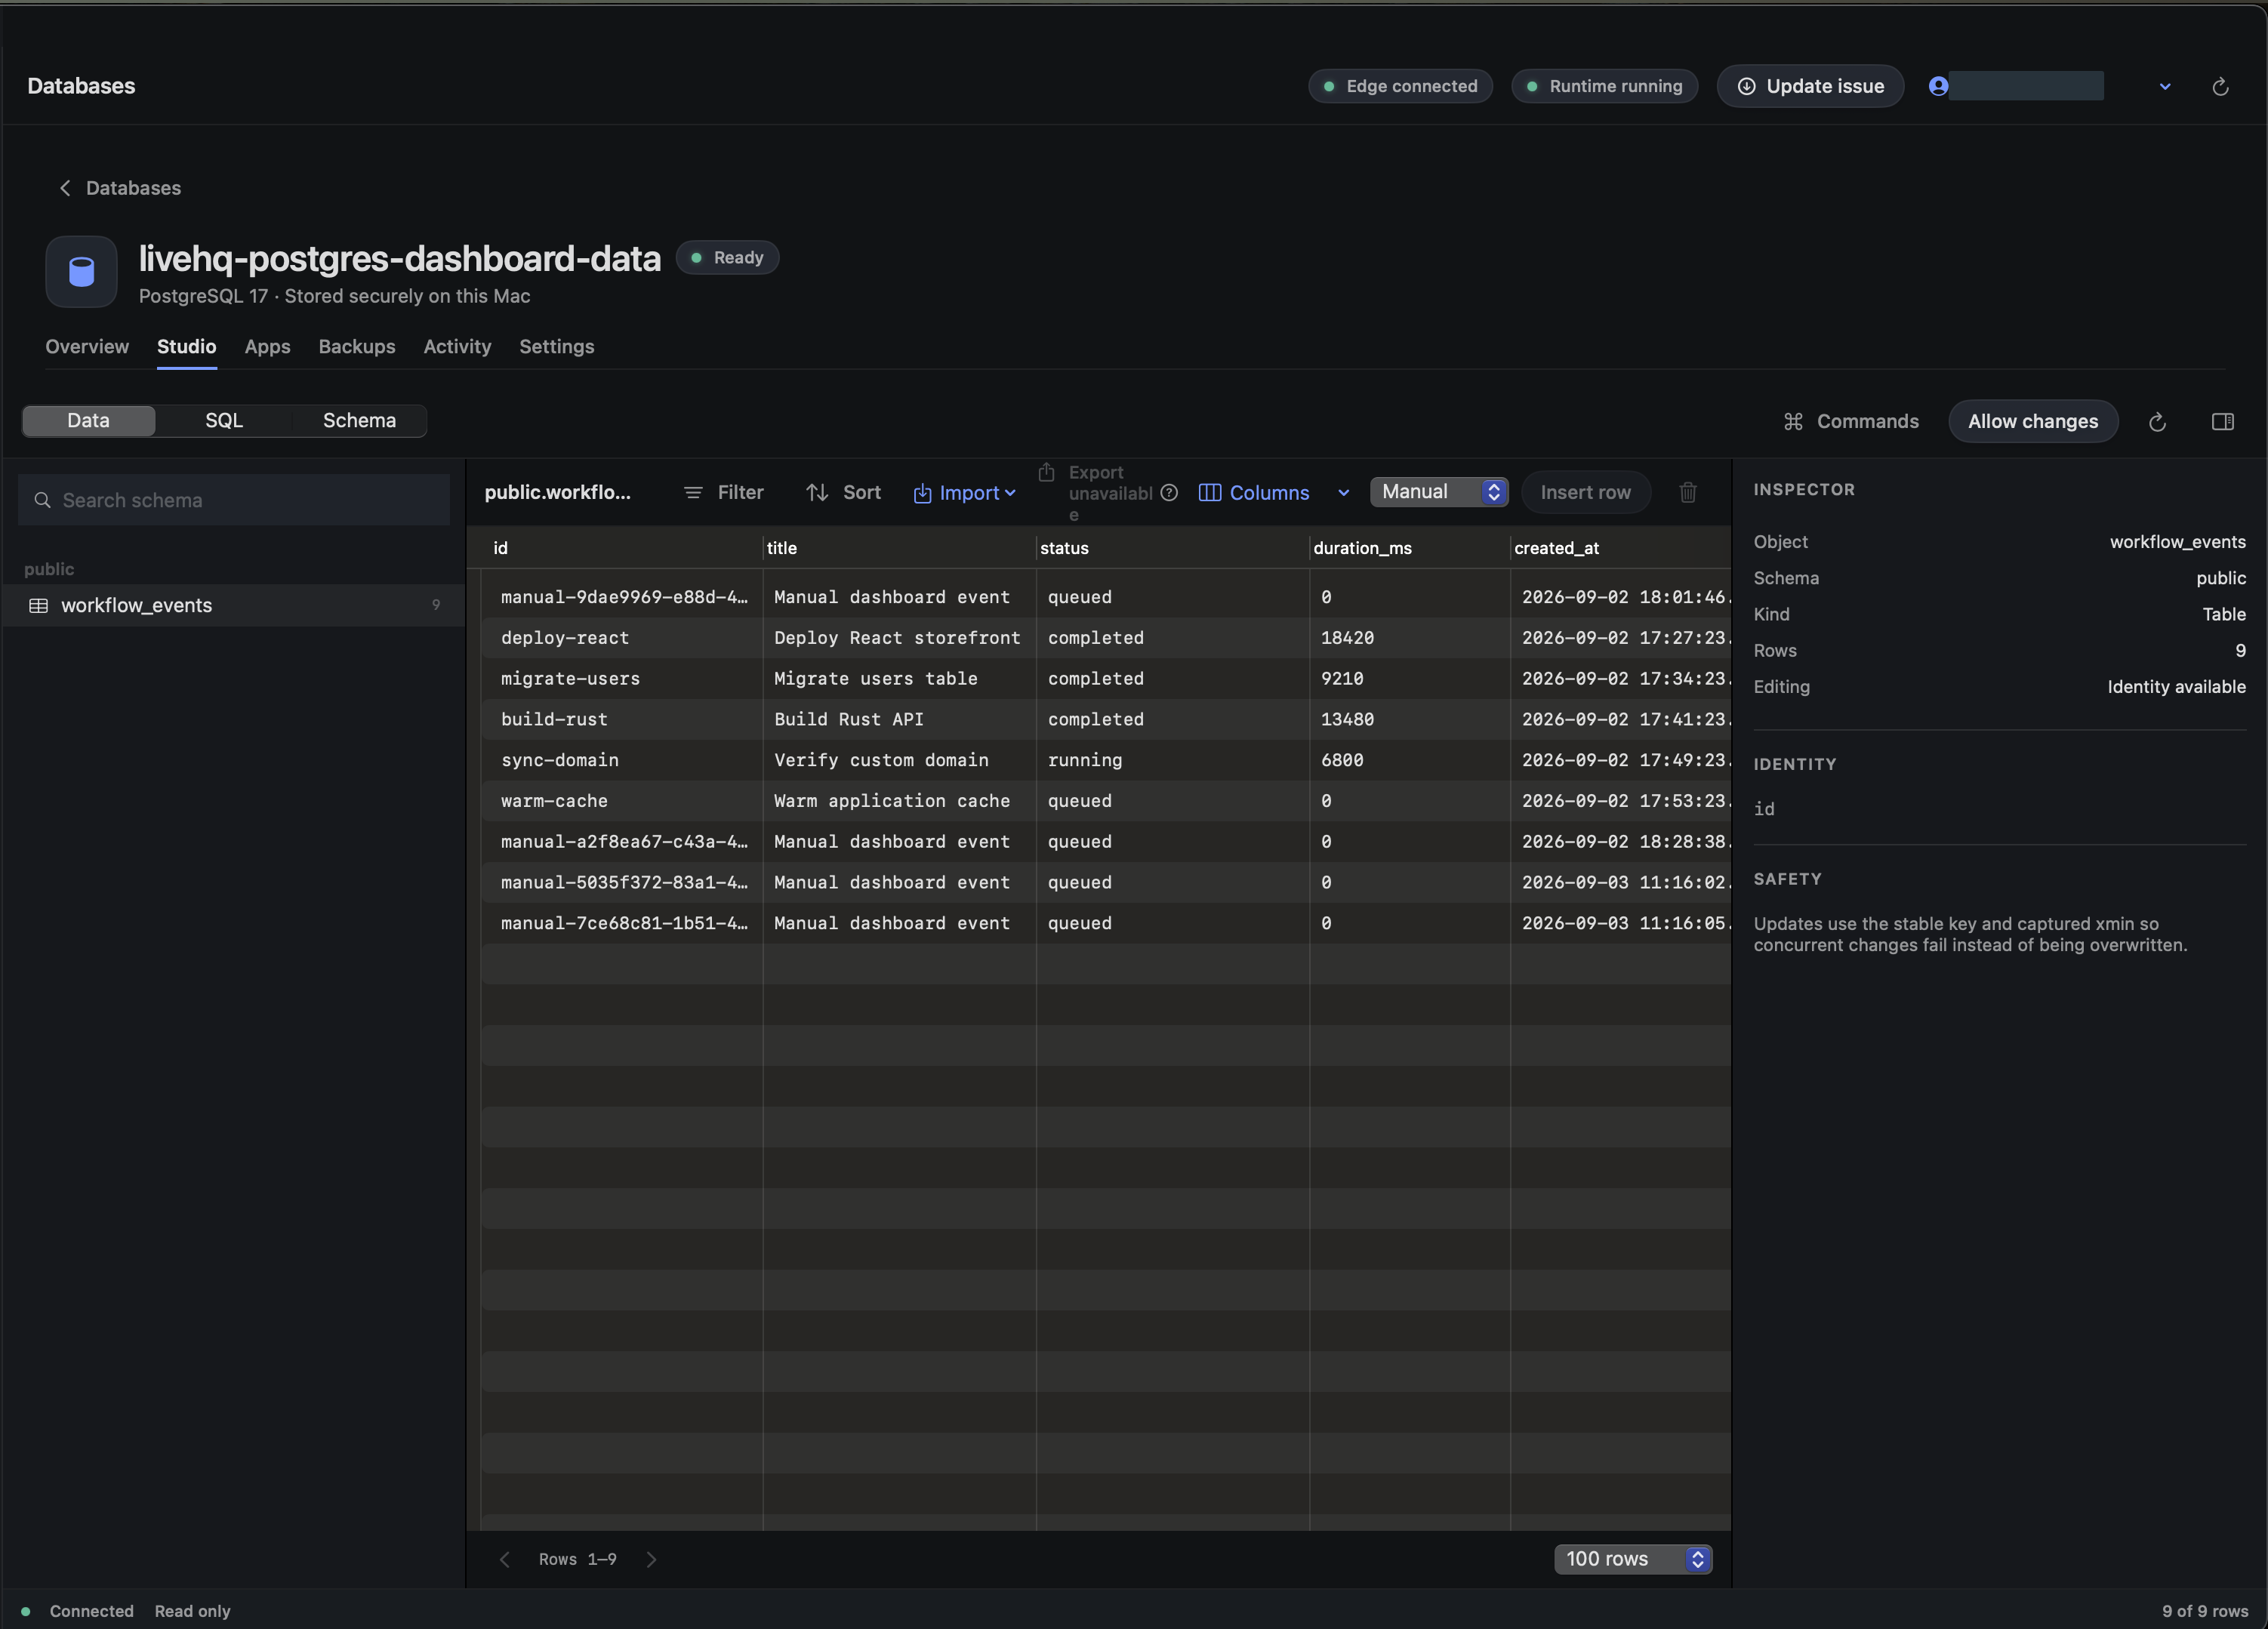Go to next rows page arrow
This screenshot has width=2268, height=1629.
pyautogui.click(x=651, y=1559)
